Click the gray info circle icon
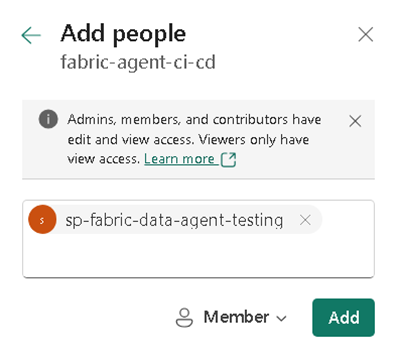Screen dimensions: 396x361 pyautogui.click(x=48, y=119)
